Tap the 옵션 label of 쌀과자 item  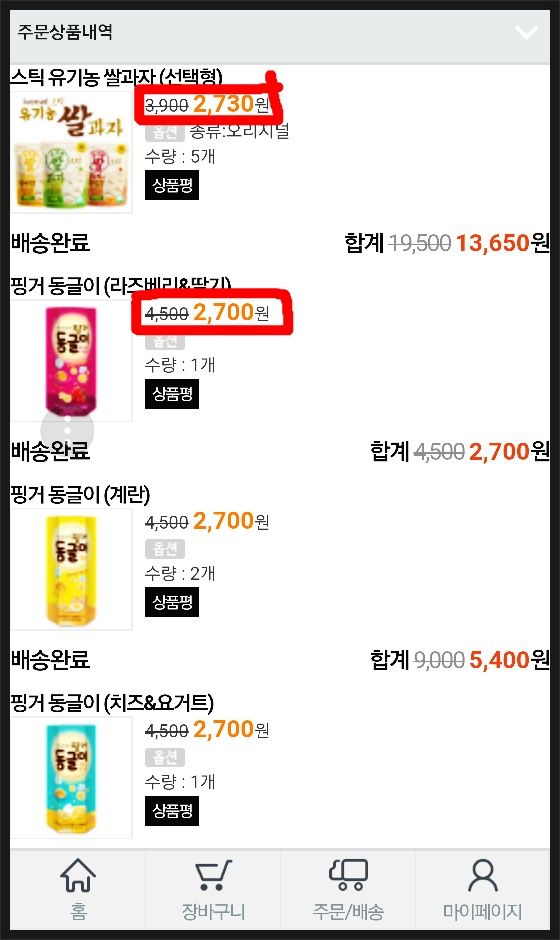pyautogui.click(x=165, y=131)
